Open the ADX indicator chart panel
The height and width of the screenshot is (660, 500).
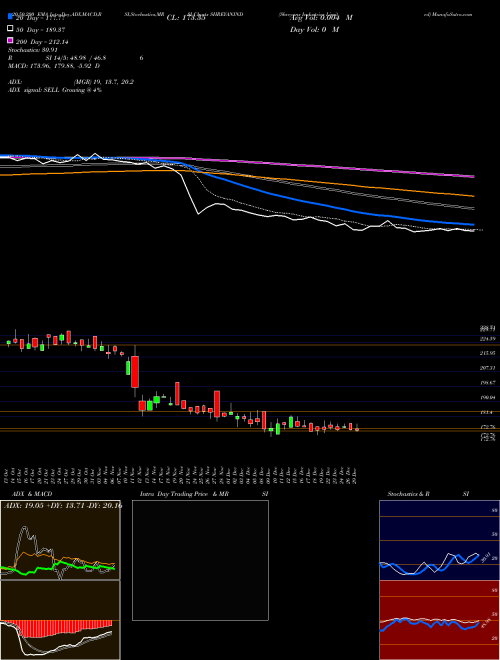point(60,540)
